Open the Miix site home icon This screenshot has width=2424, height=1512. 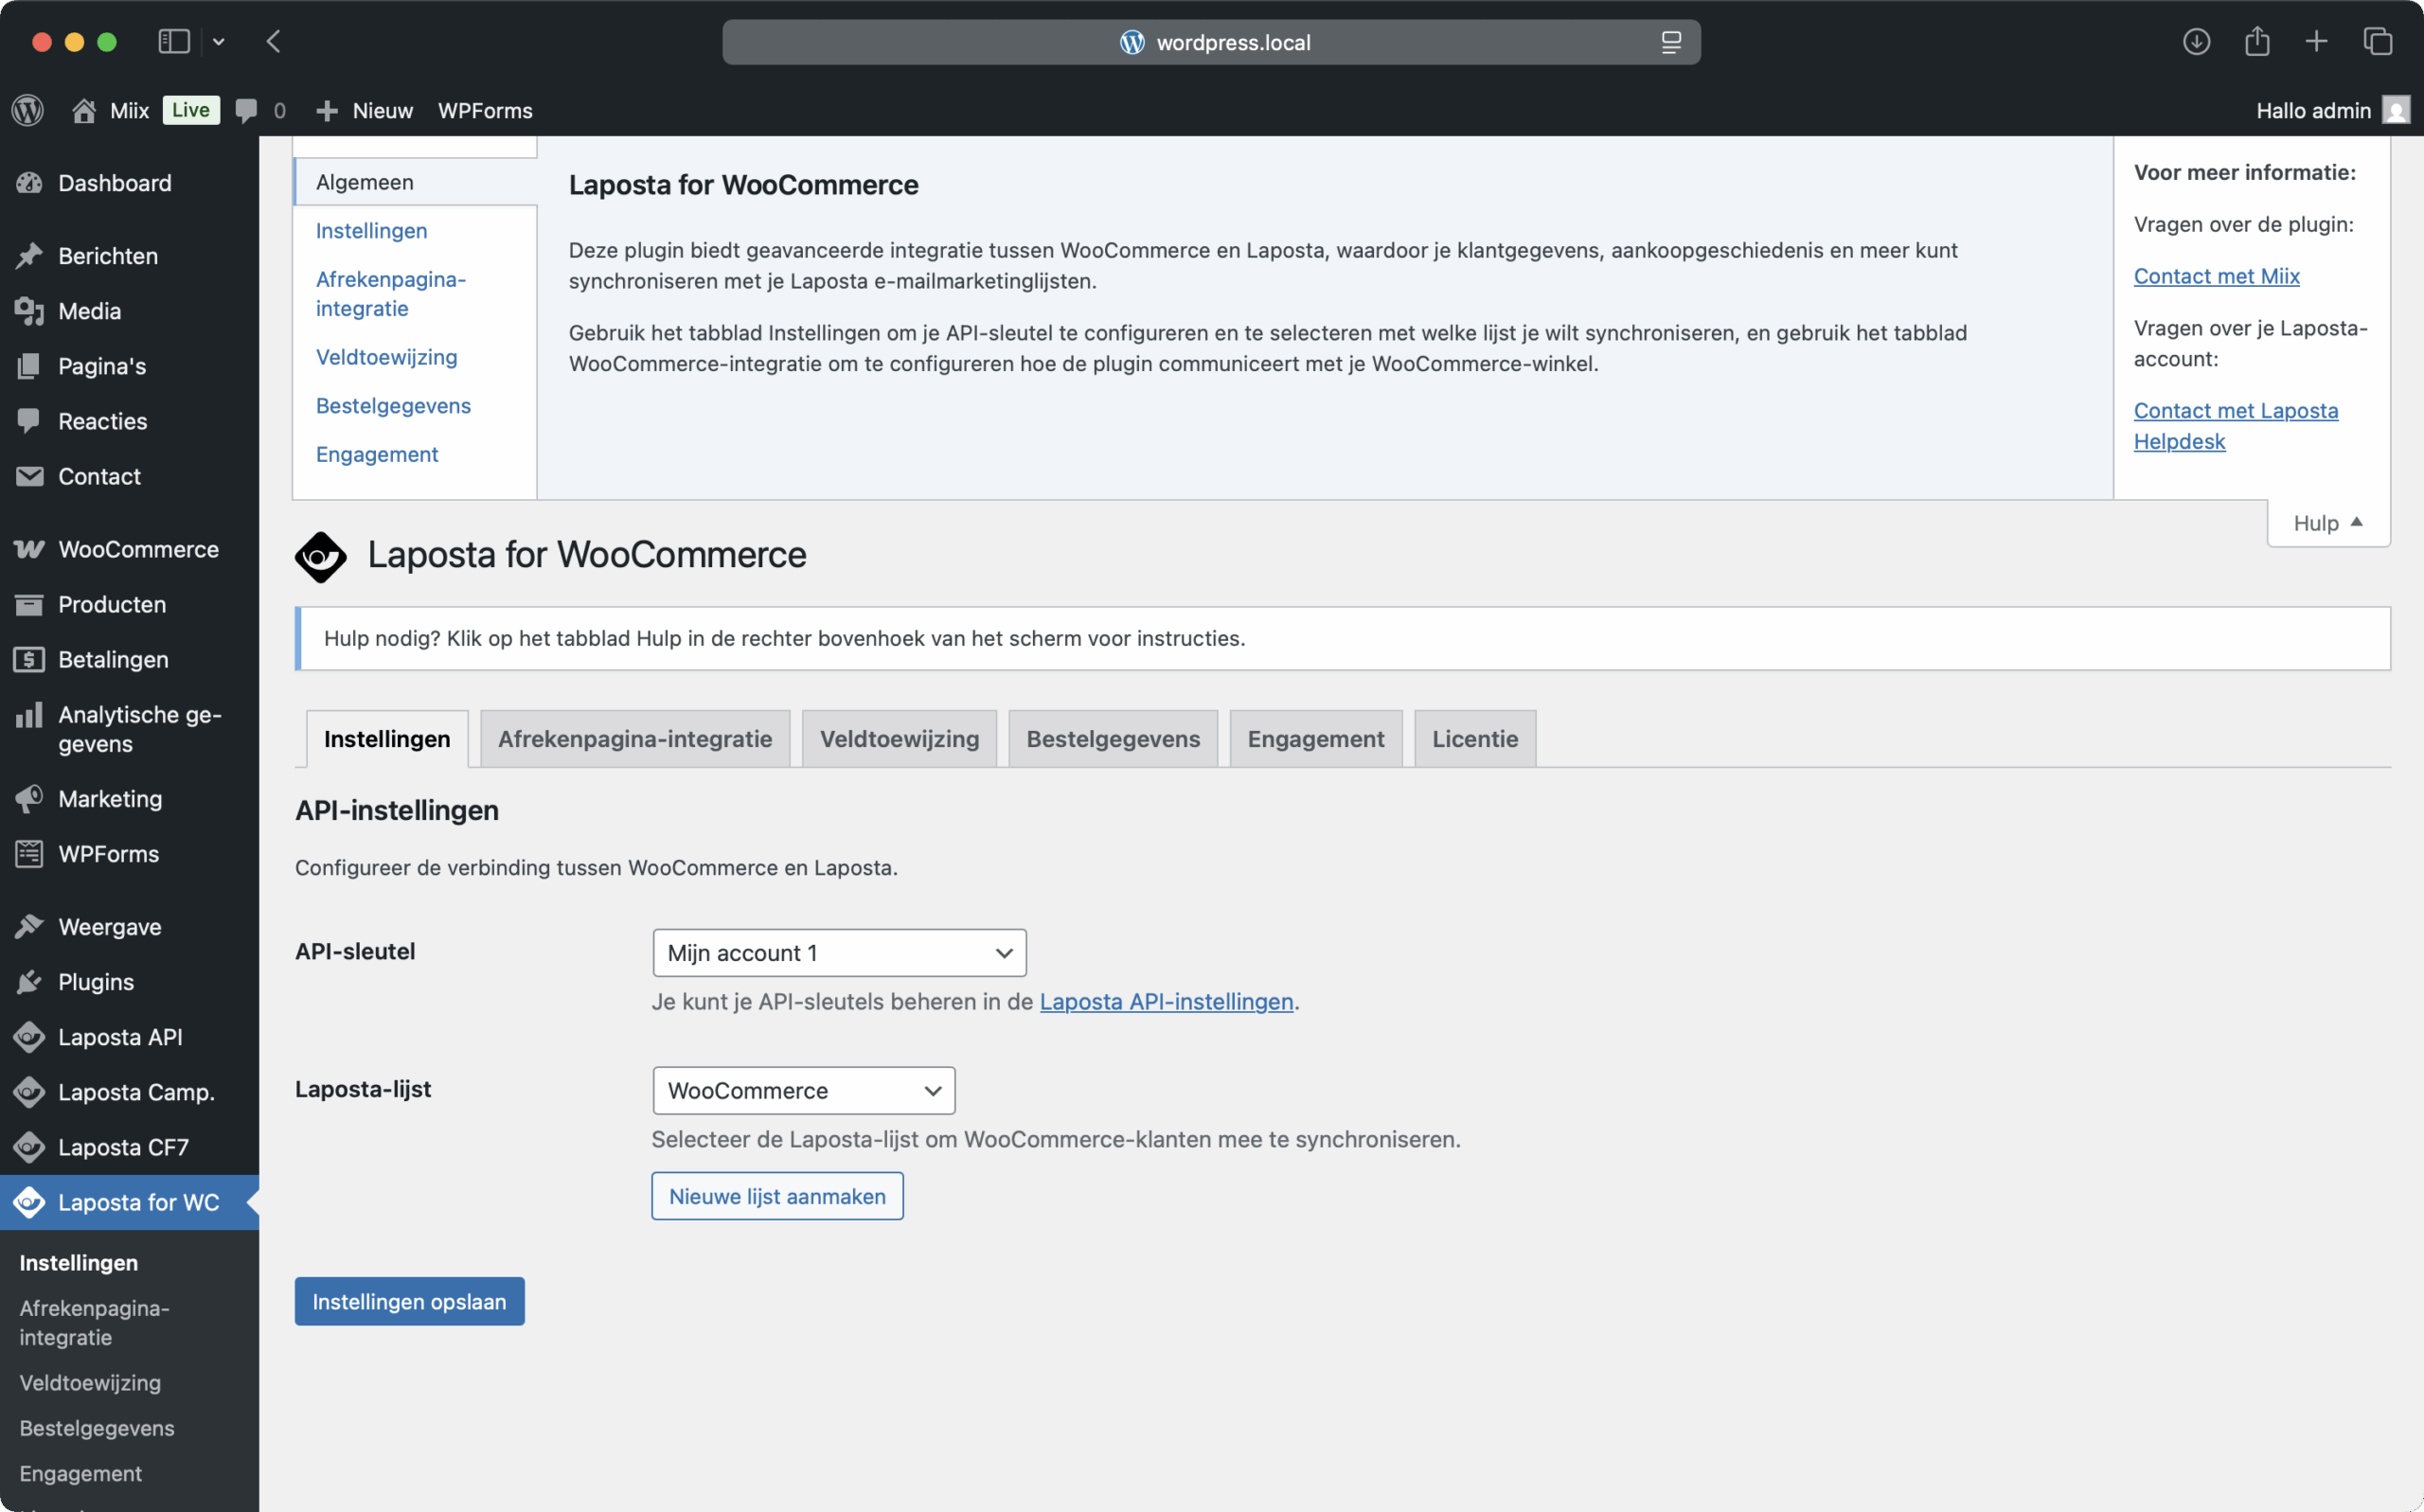click(x=84, y=110)
